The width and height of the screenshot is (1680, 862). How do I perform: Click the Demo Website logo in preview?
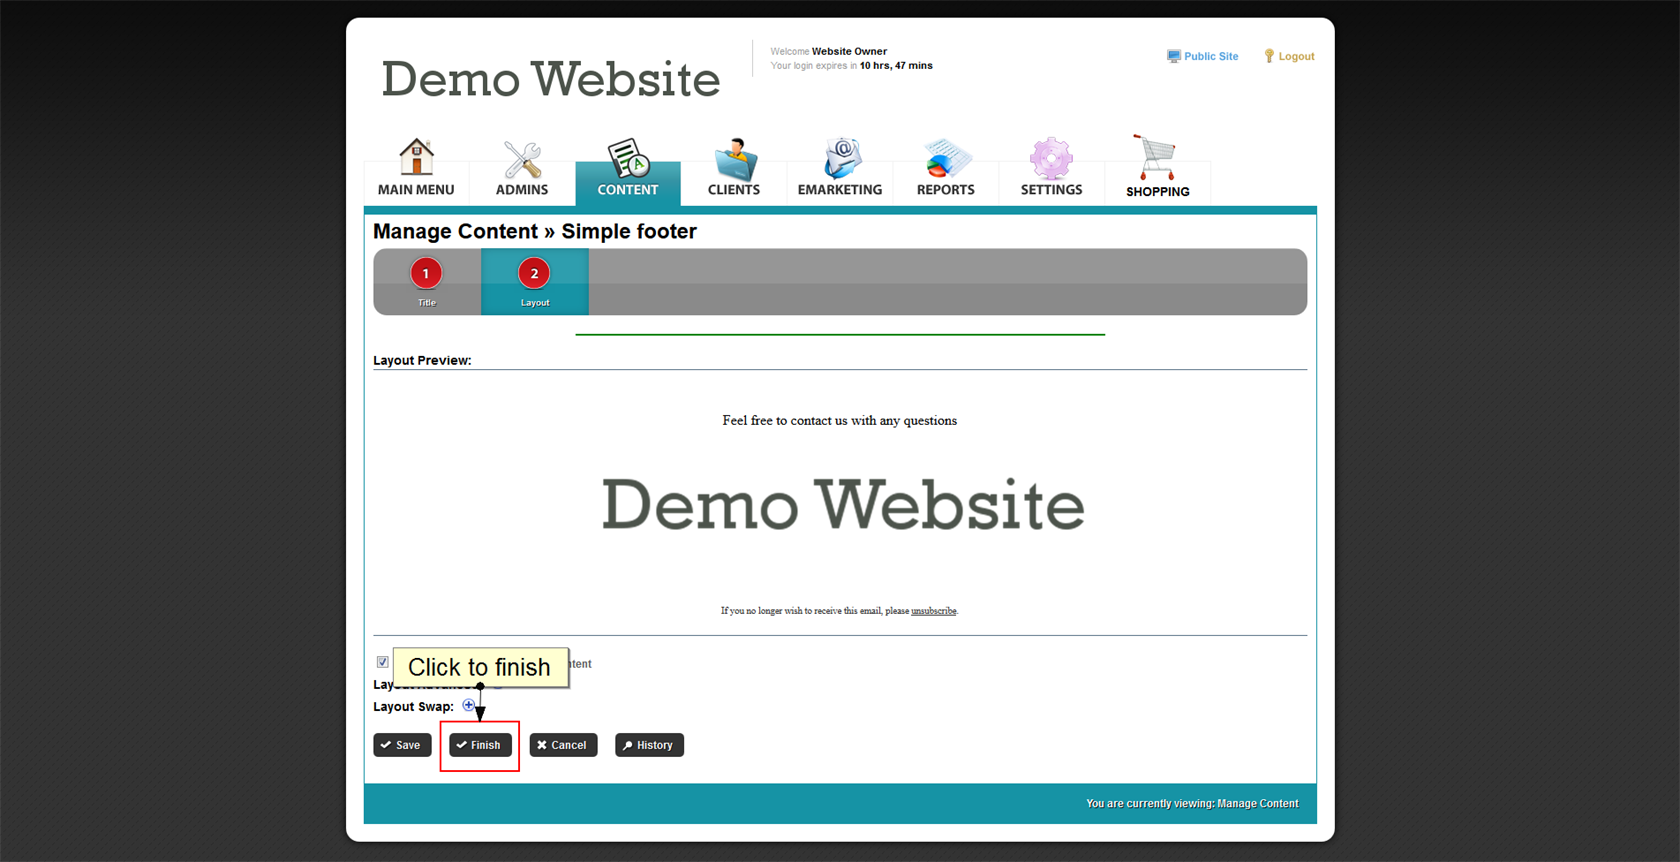point(842,505)
